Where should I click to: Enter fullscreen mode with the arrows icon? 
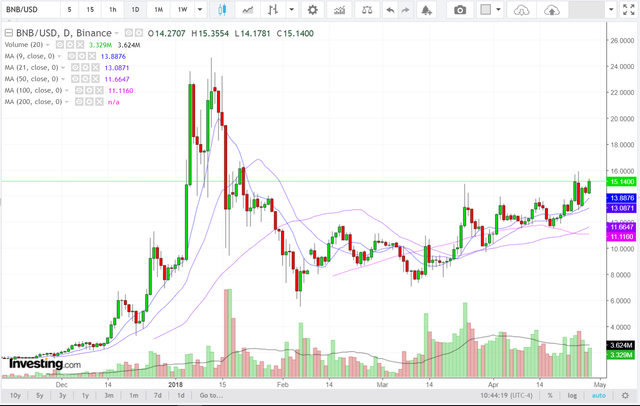coord(629,10)
